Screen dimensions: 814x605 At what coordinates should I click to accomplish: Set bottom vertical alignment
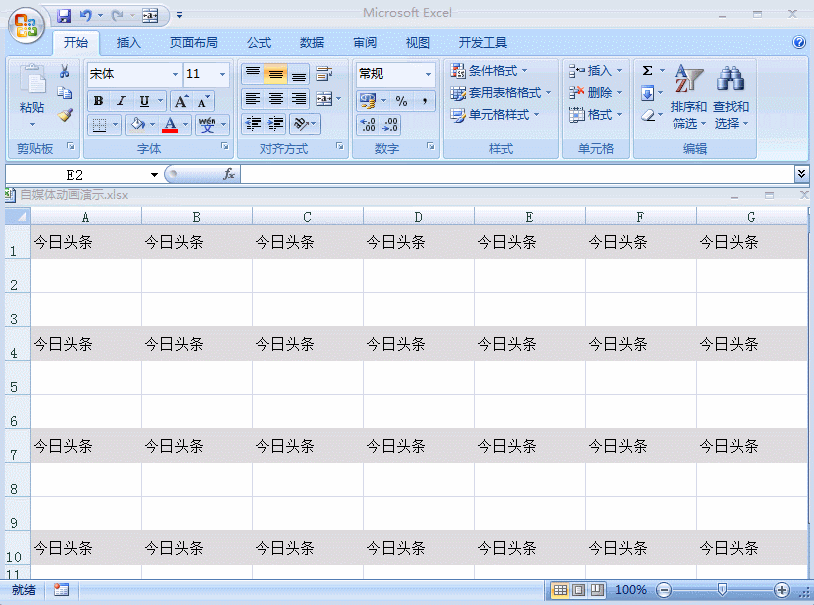point(299,74)
